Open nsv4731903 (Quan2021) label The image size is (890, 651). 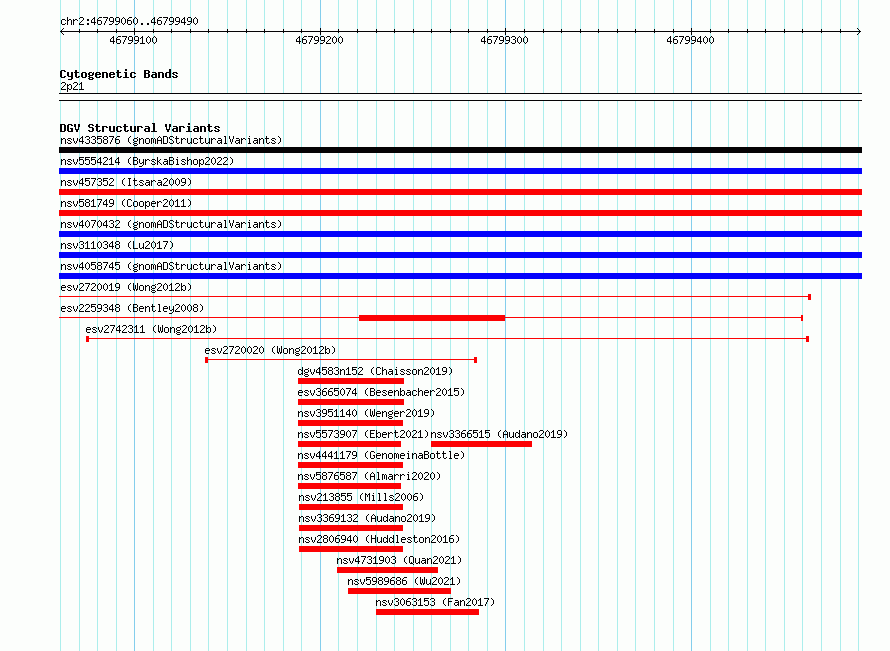tap(399, 560)
